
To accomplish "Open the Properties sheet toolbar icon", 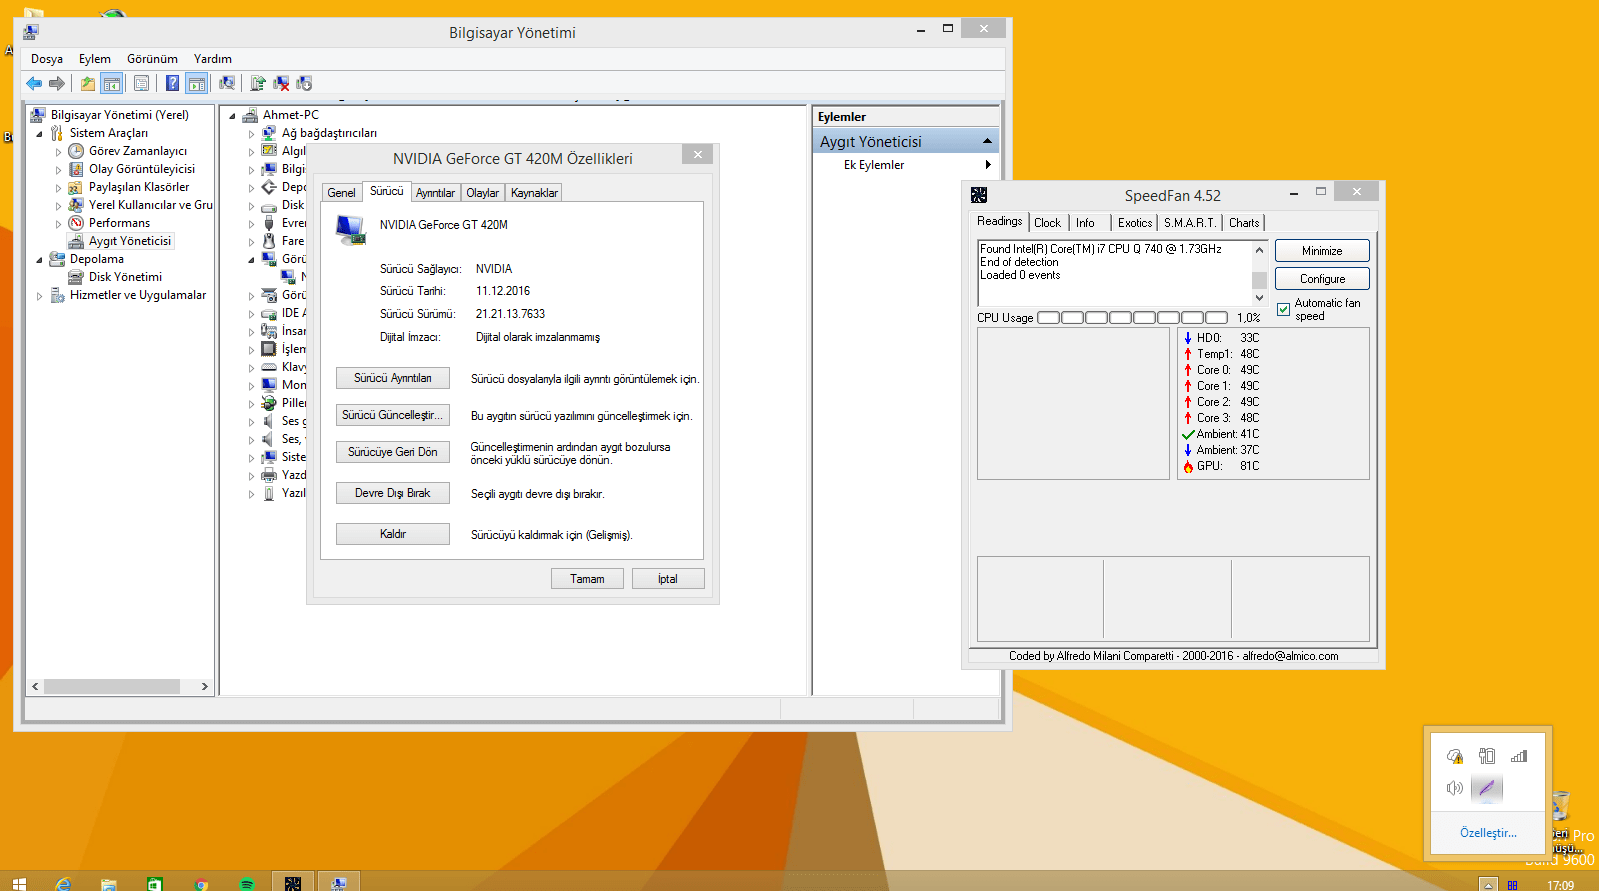I will point(142,83).
